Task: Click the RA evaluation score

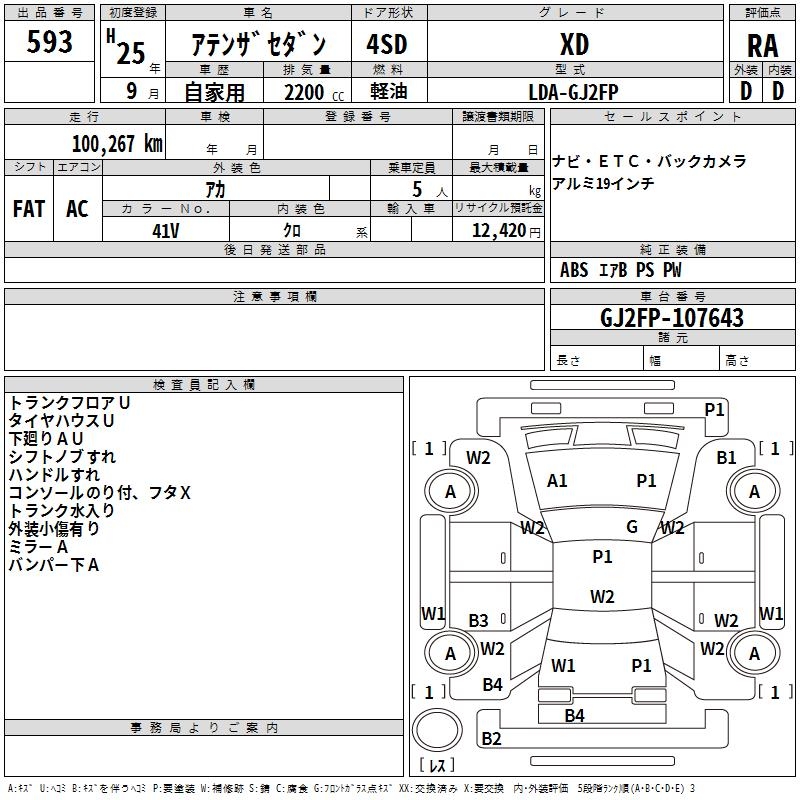Action: coord(761,45)
